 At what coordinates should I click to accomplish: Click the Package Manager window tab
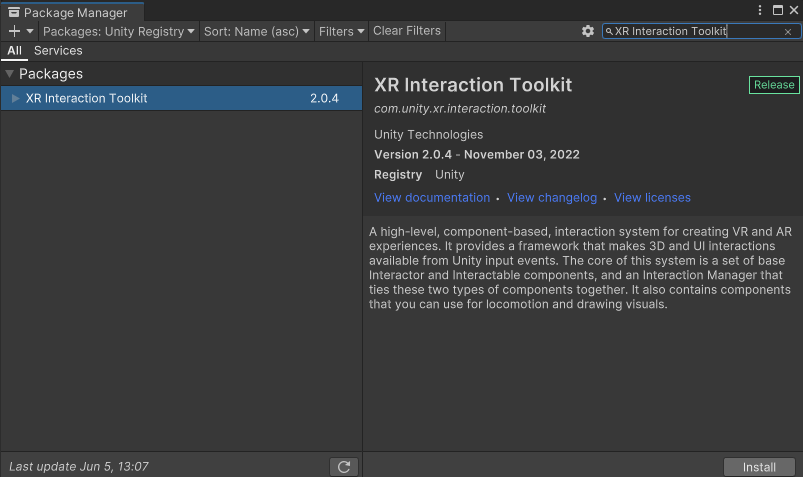(x=72, y=12)
